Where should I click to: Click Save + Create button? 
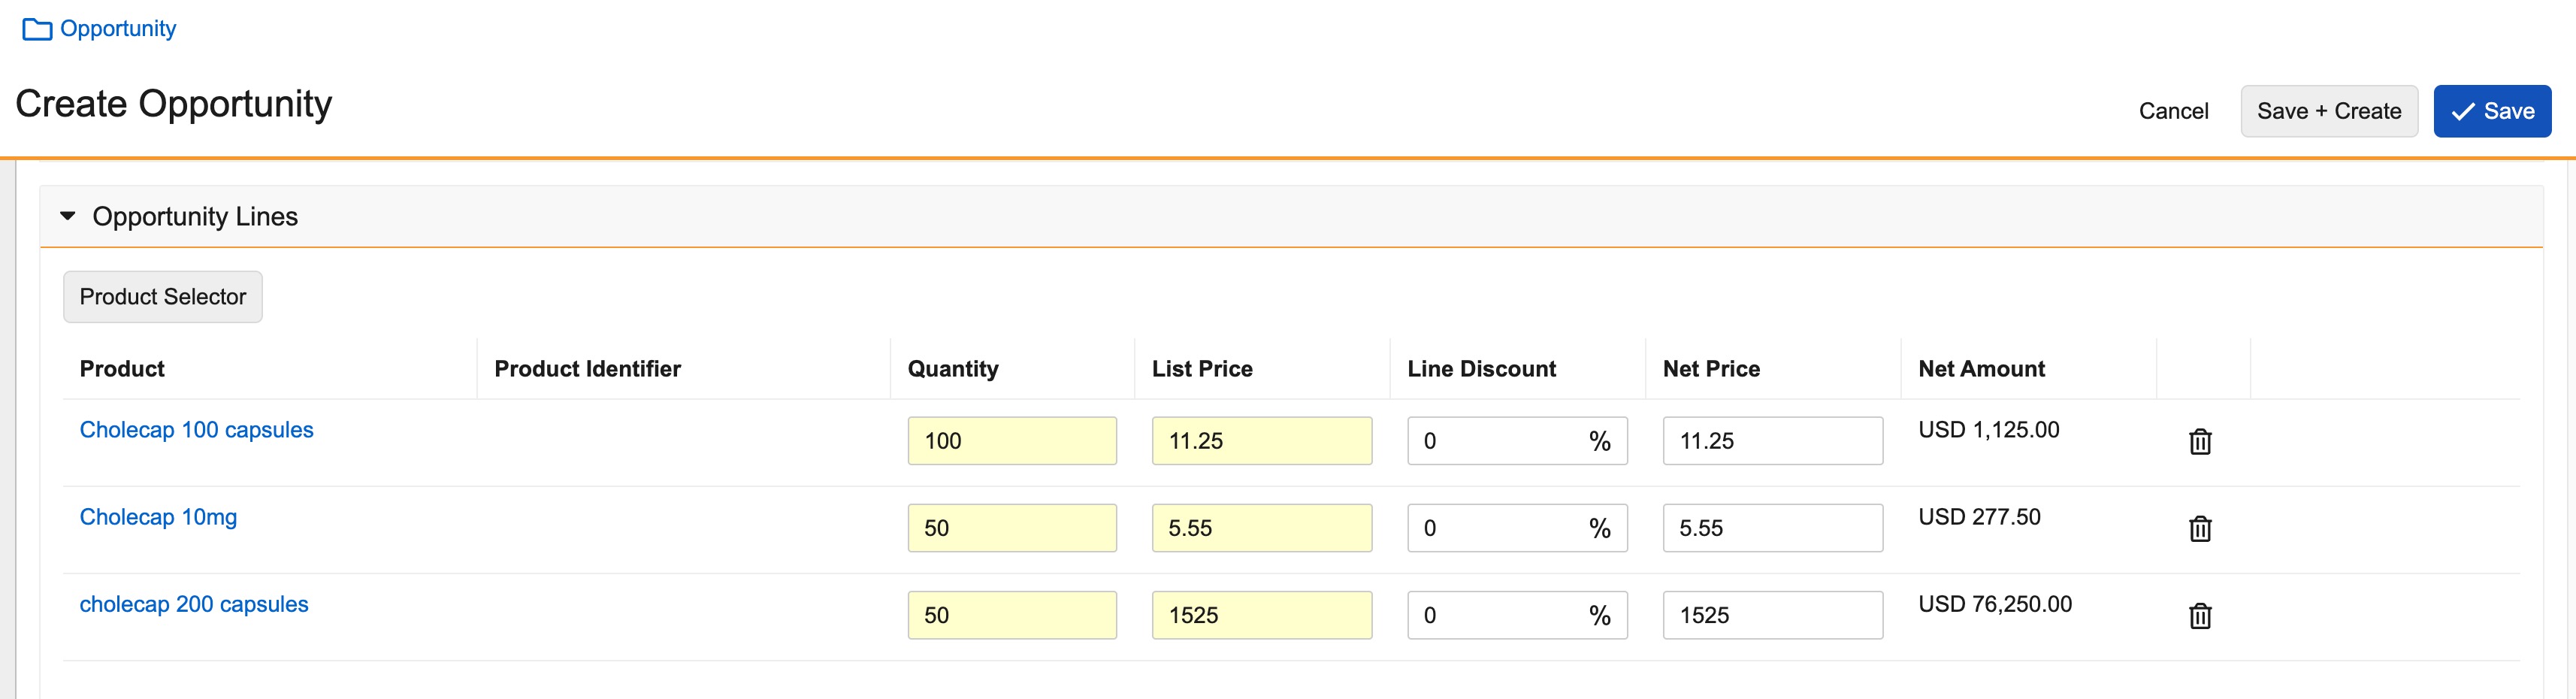click(x=2328, y=111)
